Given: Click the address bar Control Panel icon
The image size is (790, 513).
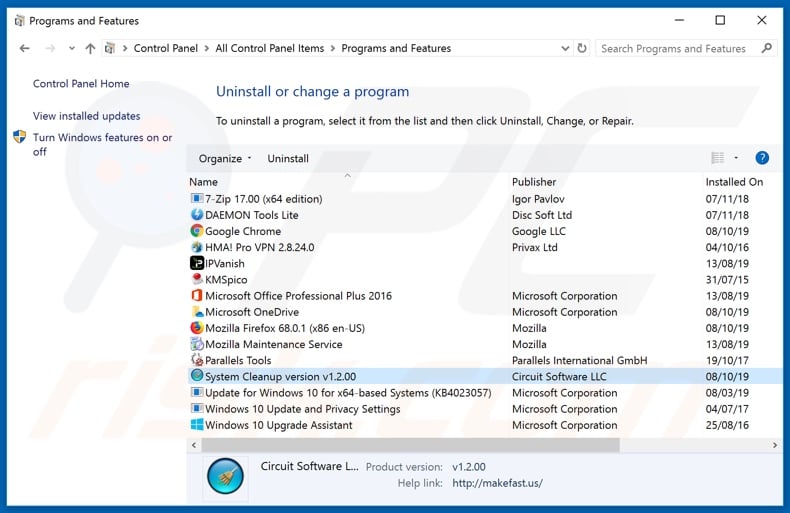Looking at the screenshot, I should pos(110,48).
